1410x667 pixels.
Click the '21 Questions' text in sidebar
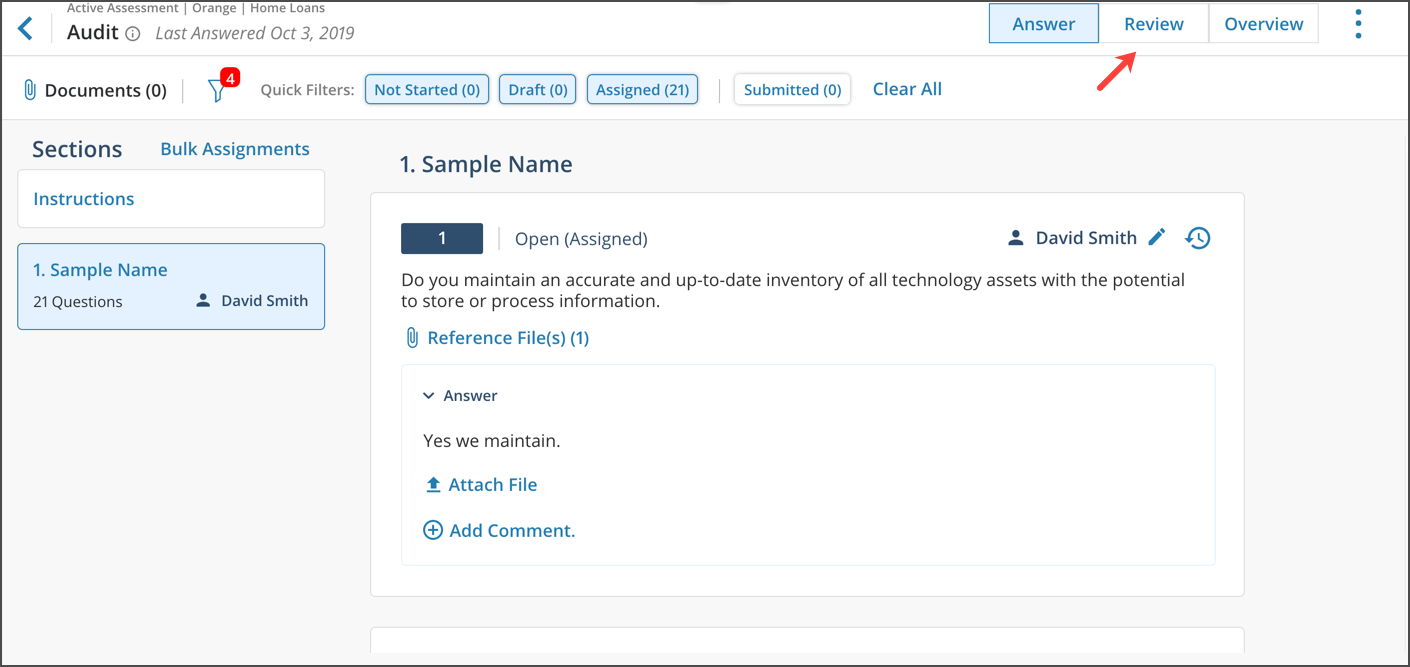coord(78,302)
